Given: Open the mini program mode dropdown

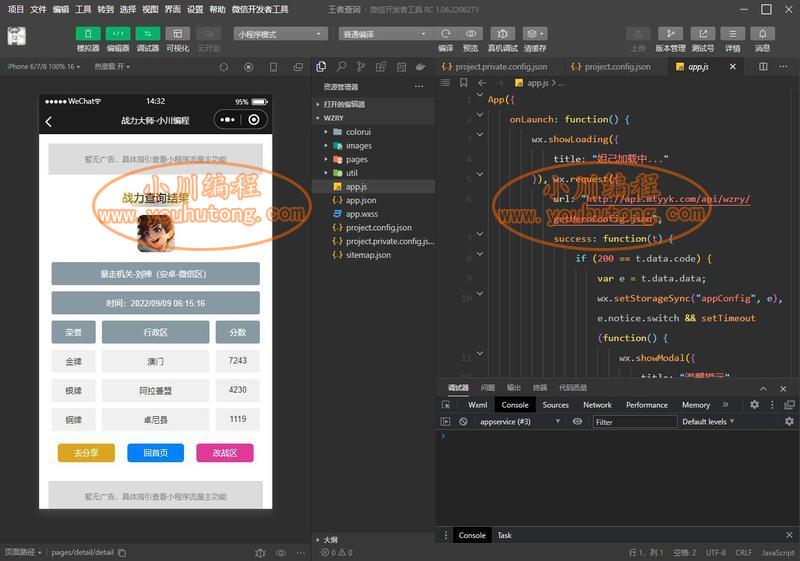Looking at the screenshot, I should 280,34.
